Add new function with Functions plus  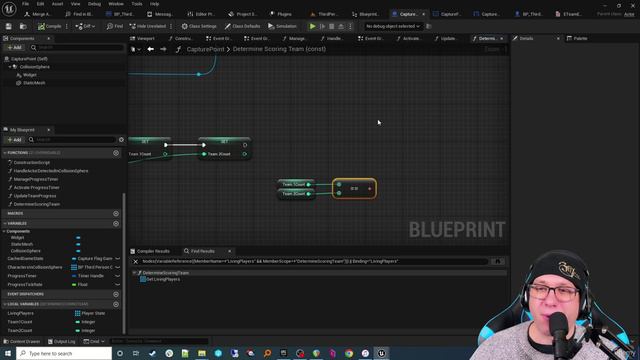pyautogui.click(x=116, y=153)
